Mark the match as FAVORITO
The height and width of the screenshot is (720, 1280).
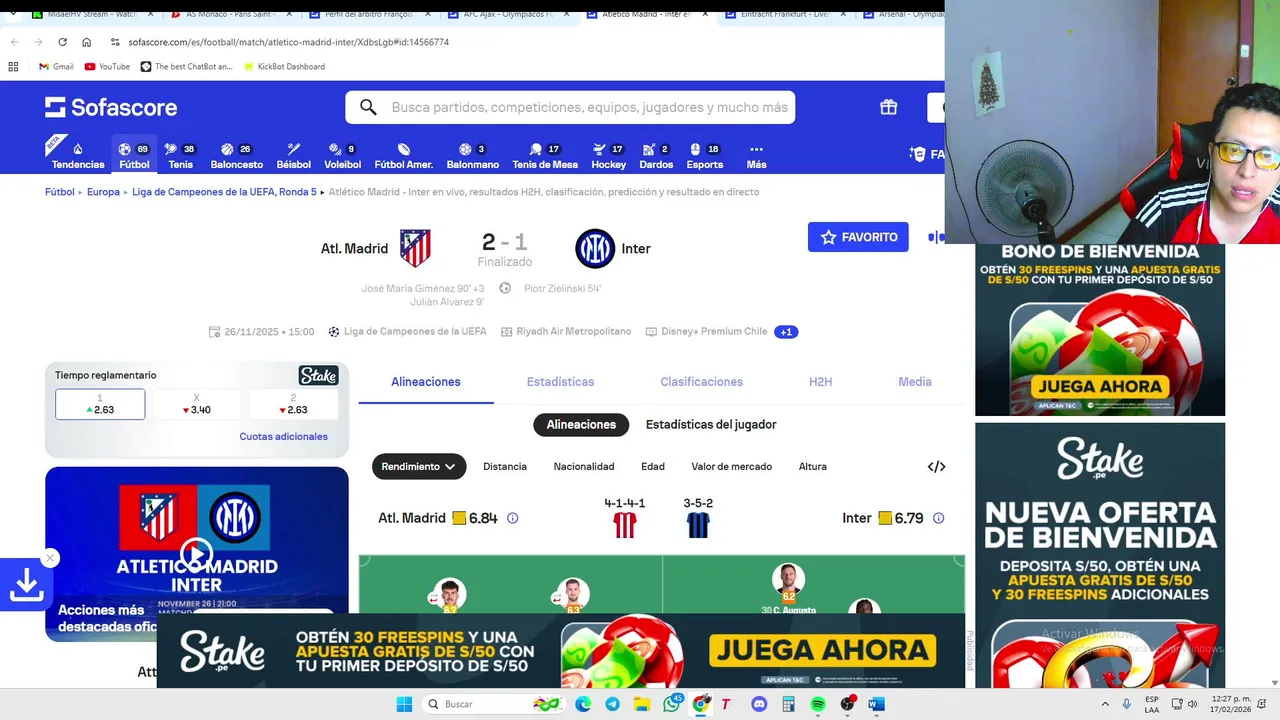(858, 237)
